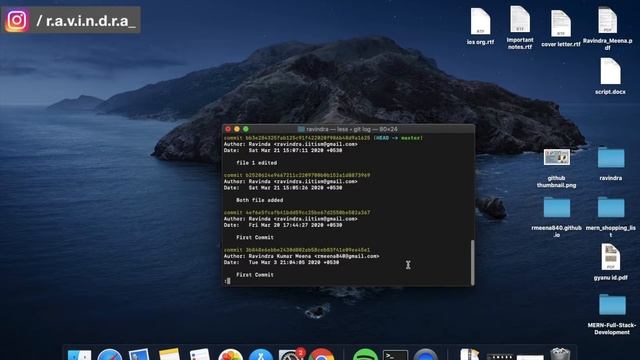Open the App Store dock icon
Screen dimensions: 640x360
tap(261, 354)
